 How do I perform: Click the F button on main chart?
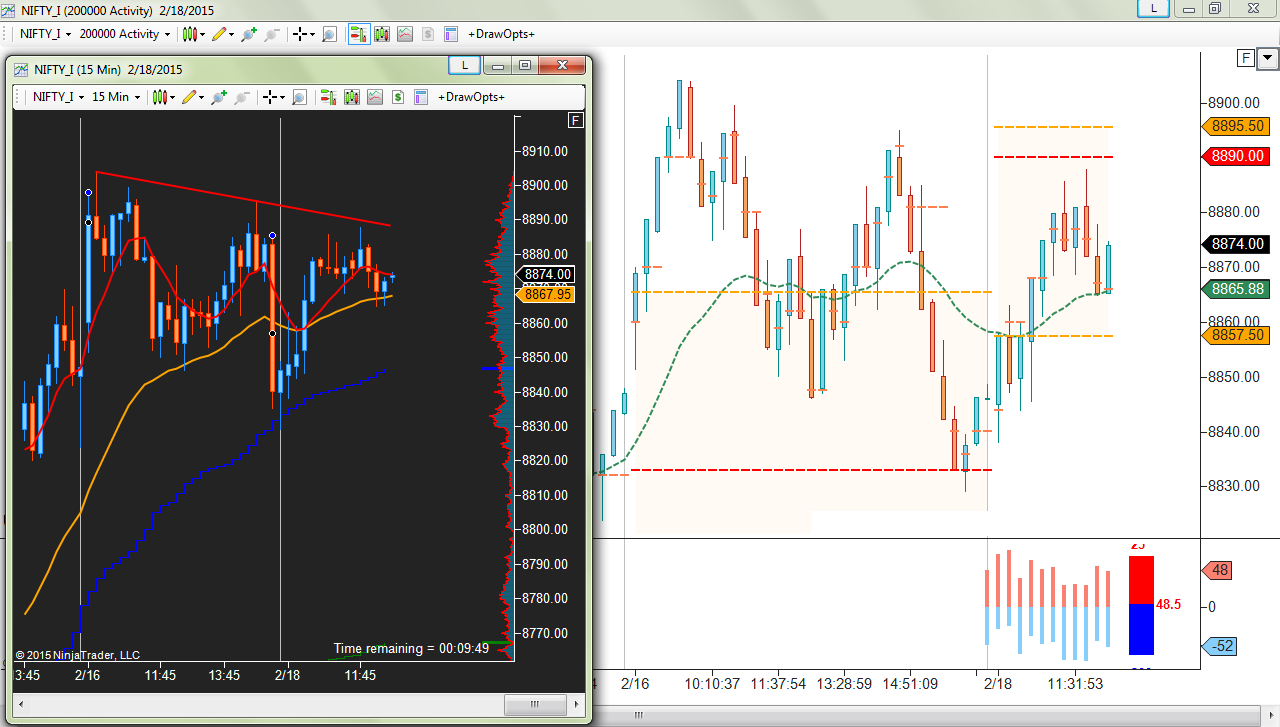[x=1246, y=58]
